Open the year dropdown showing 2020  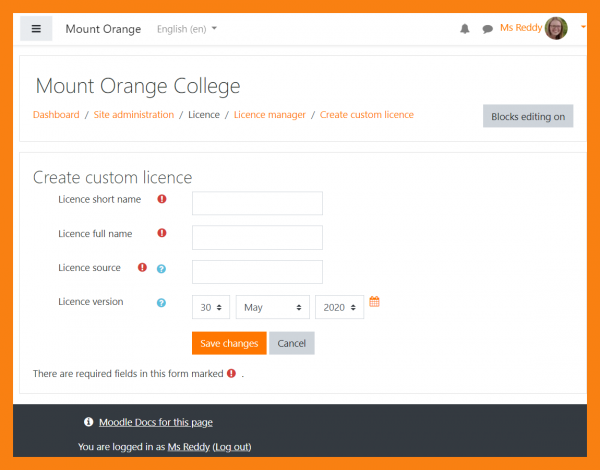point(339,307)
